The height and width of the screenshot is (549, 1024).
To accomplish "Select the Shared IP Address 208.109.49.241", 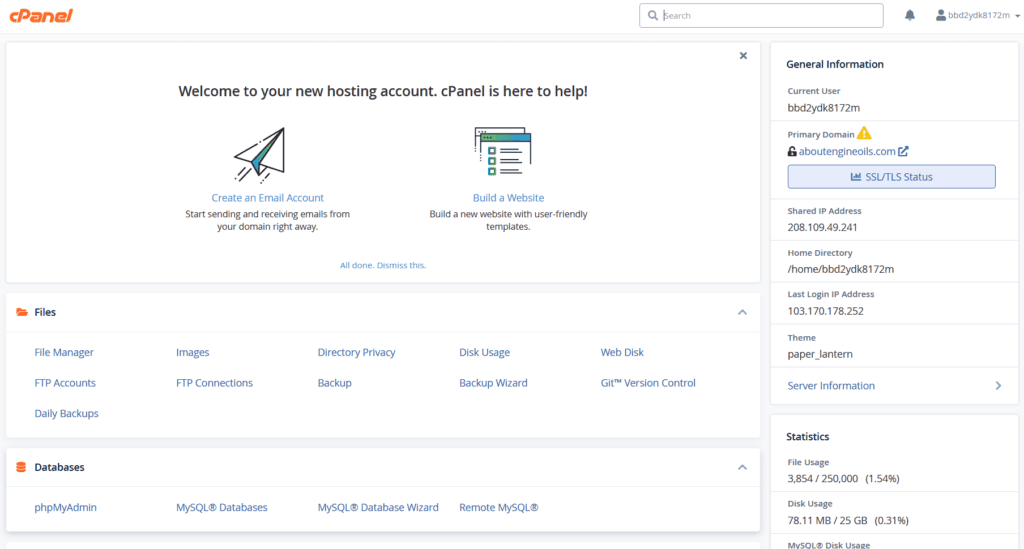I will pyautogui.click(x=822, y=227).
